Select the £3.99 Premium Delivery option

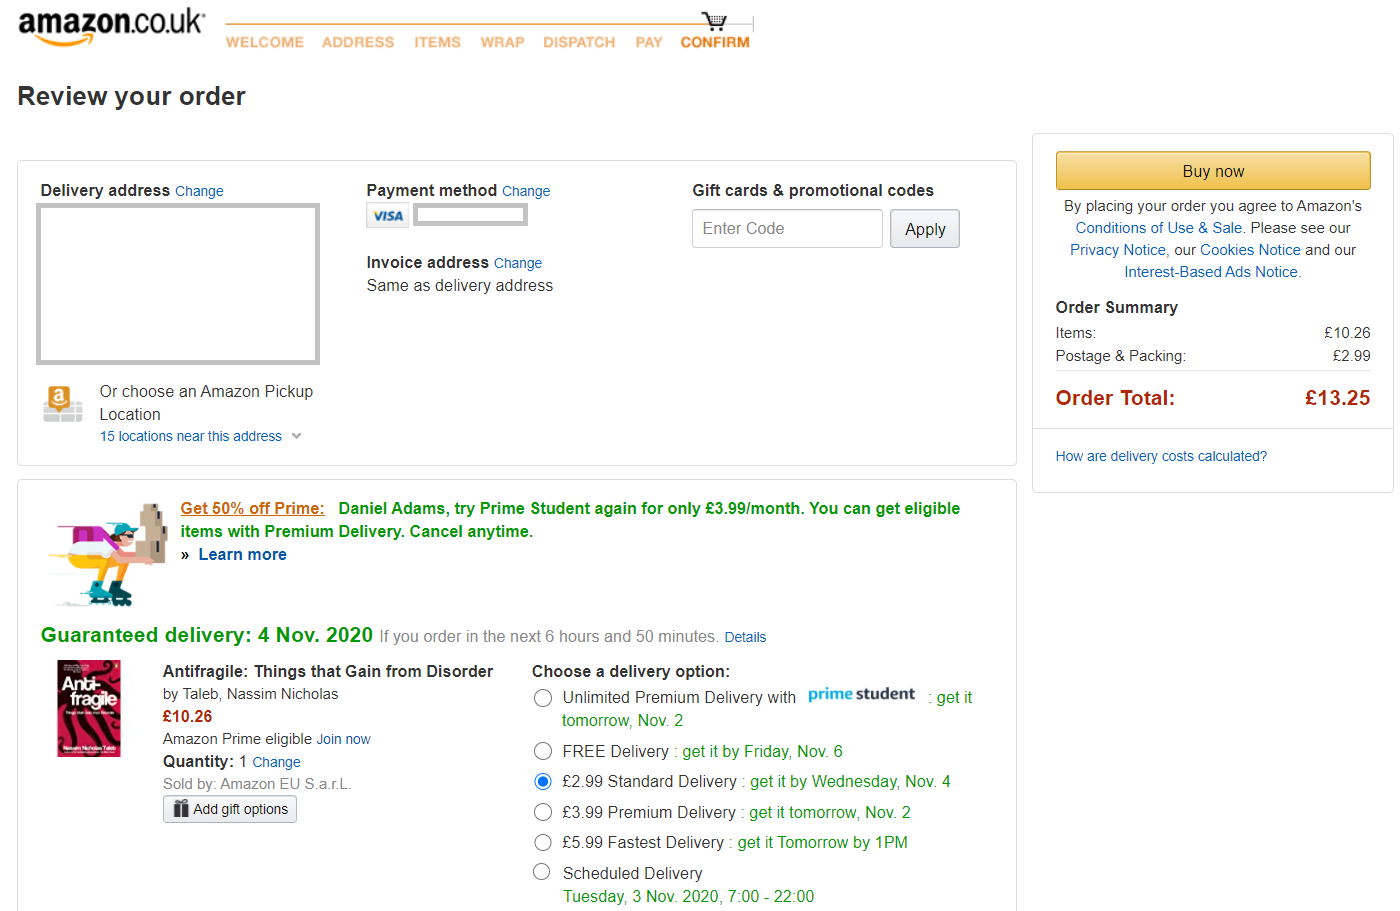point(543,812)
